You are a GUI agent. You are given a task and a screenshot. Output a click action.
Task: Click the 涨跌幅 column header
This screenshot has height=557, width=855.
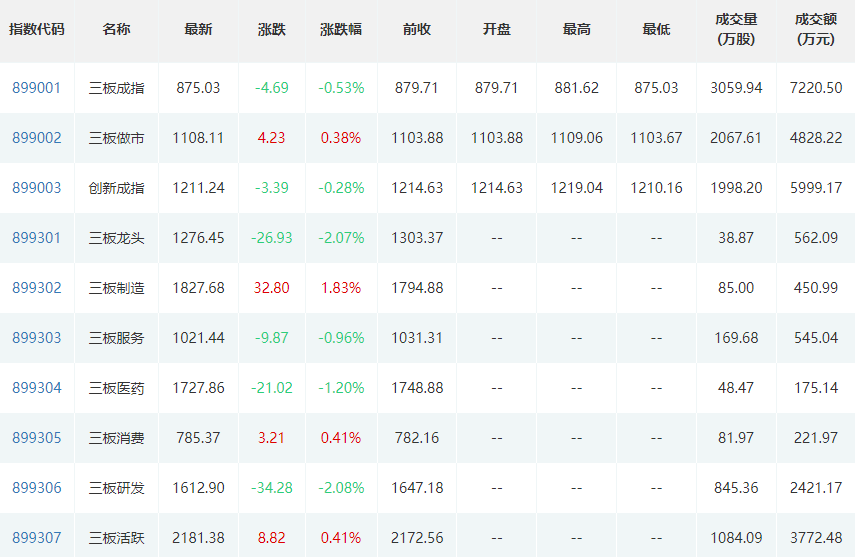point(341,29)
